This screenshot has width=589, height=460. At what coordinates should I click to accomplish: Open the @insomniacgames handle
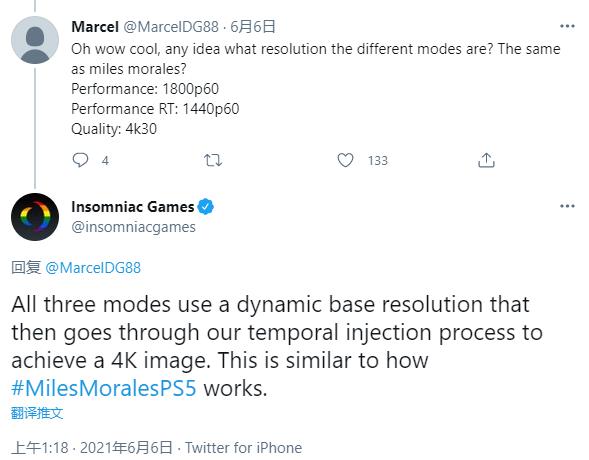133,227
